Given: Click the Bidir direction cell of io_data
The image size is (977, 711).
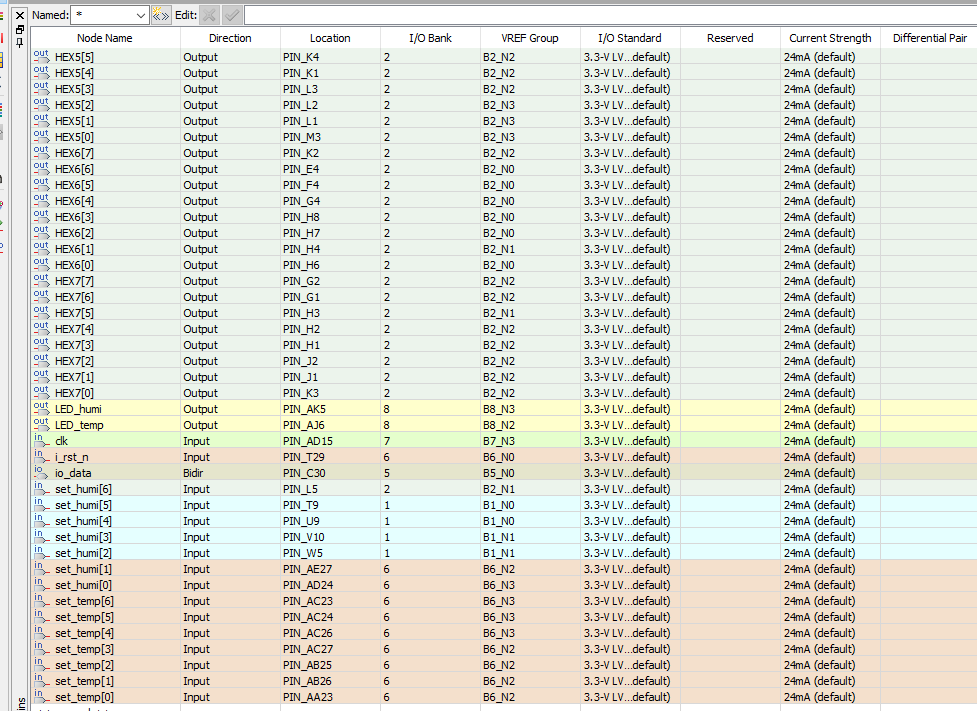Looking at the screenshot, I should [x=230, y=473].
